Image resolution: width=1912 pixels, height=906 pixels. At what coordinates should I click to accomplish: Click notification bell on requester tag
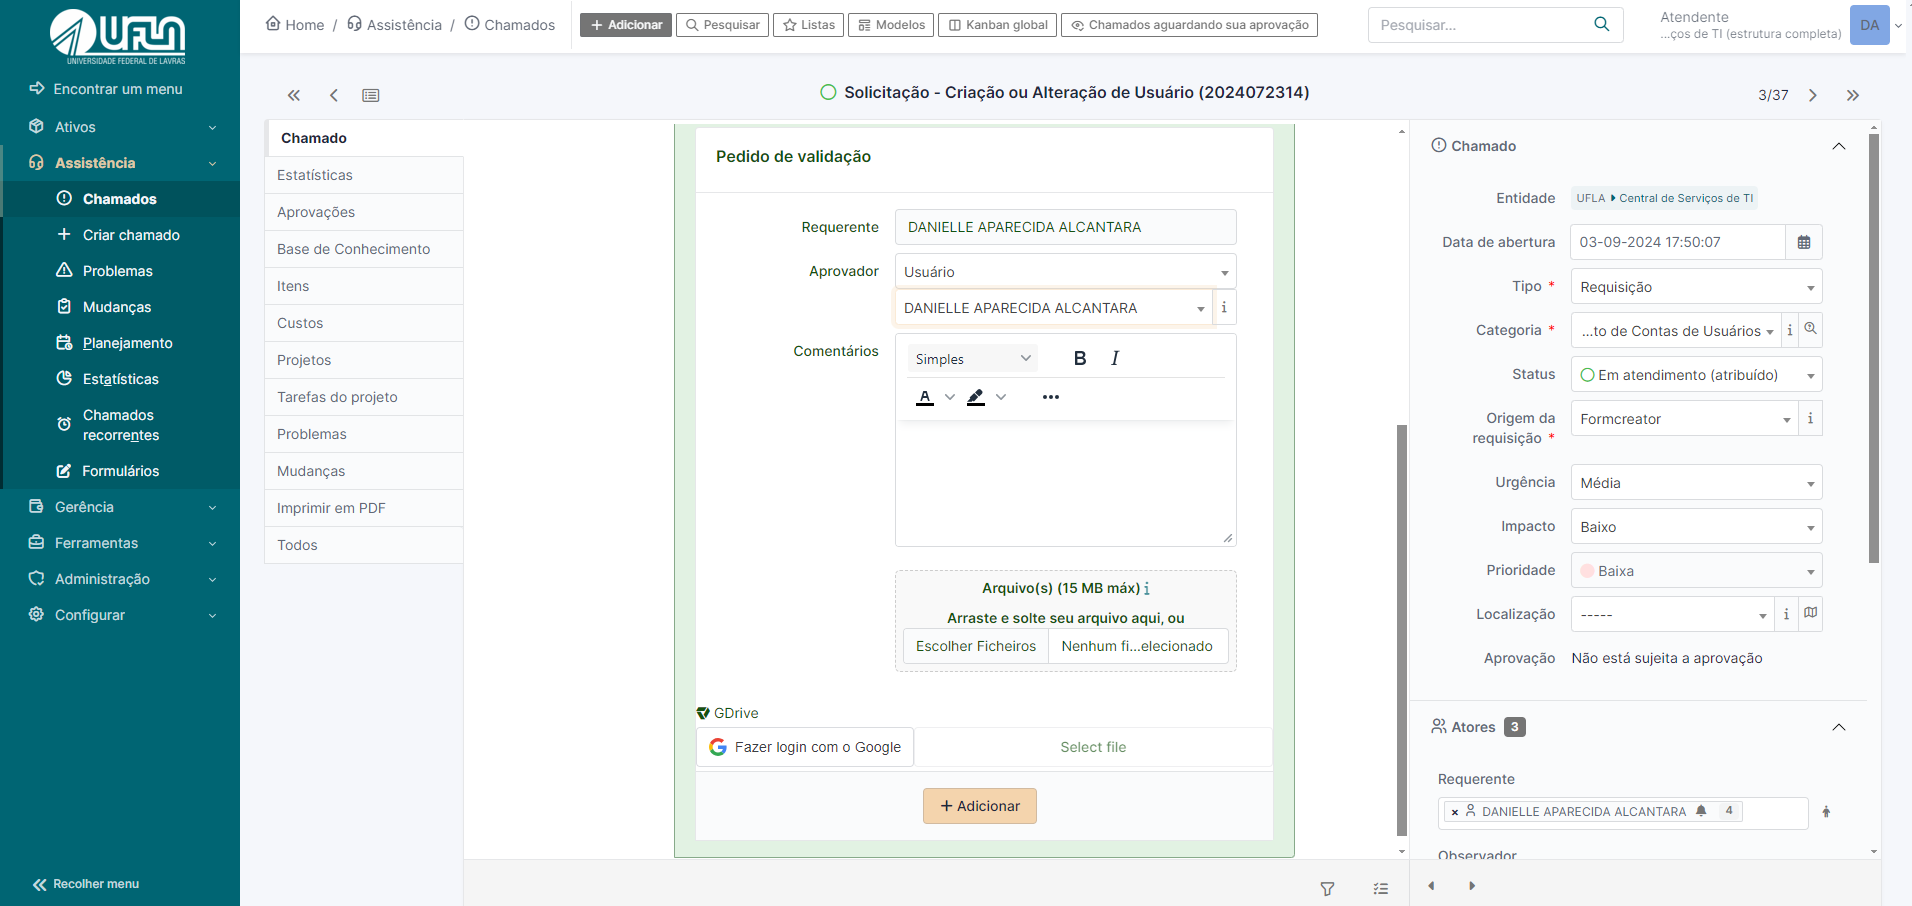tap(1701, 811)
